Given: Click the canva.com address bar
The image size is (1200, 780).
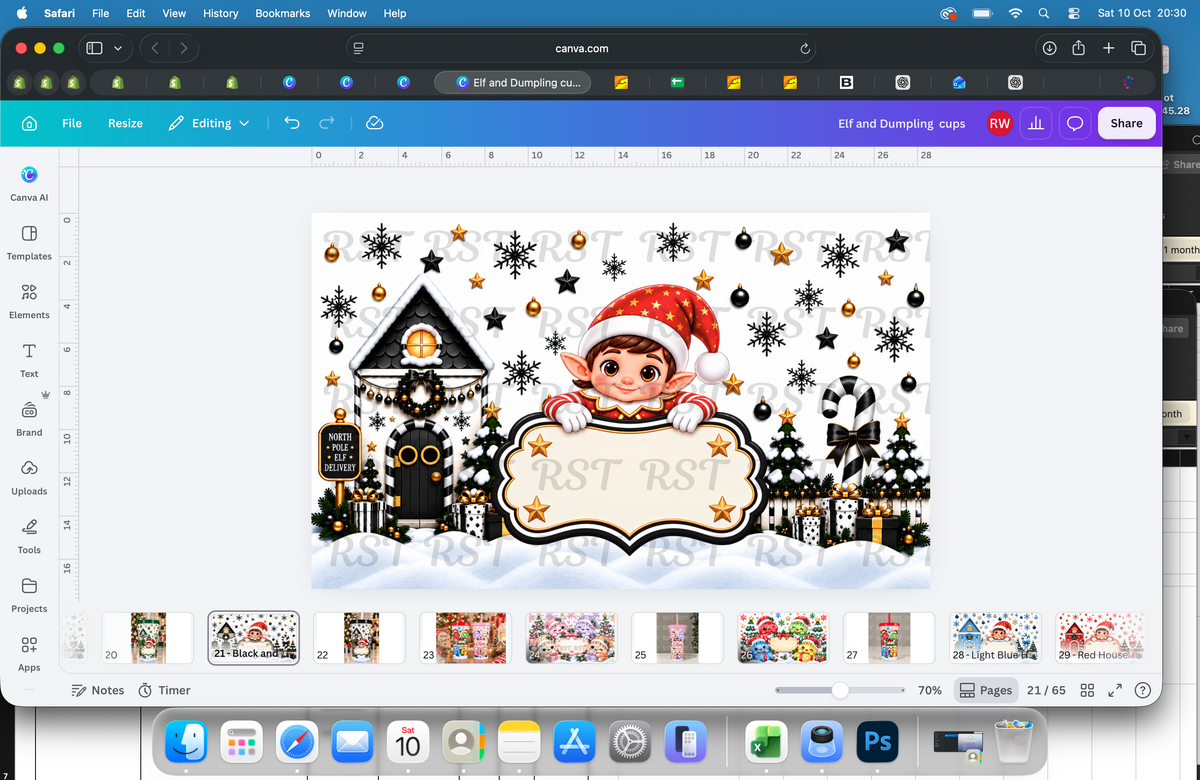Looking at the screenshot, I should point(581,48).
